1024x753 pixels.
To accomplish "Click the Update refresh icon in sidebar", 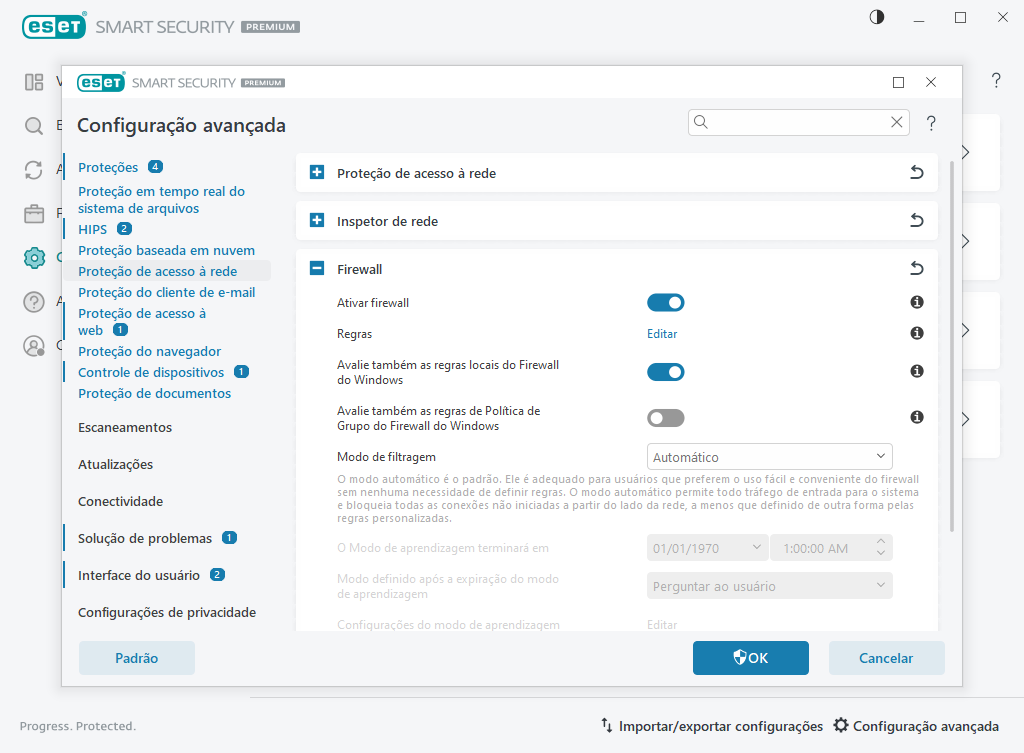I will point(34,171).
